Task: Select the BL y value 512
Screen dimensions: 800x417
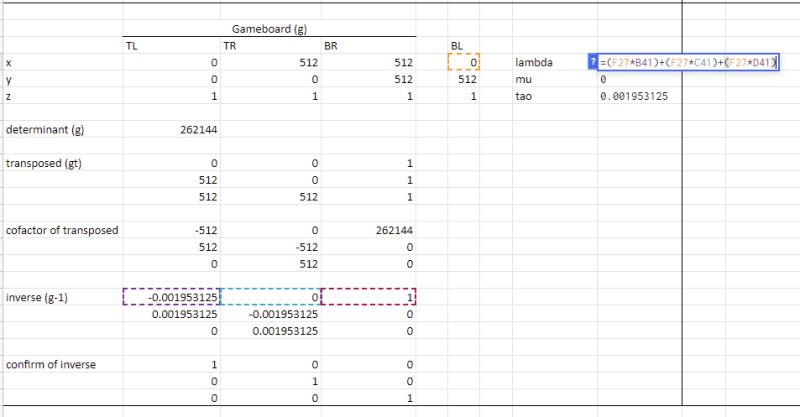Action: [463, 79]
